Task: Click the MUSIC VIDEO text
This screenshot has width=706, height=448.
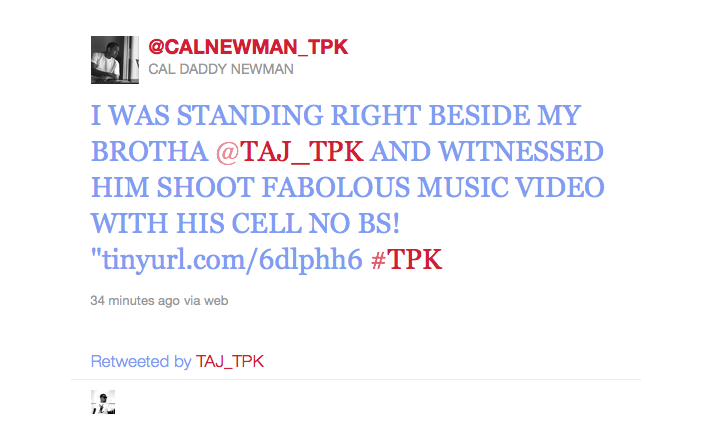Action: pos(511,187)
